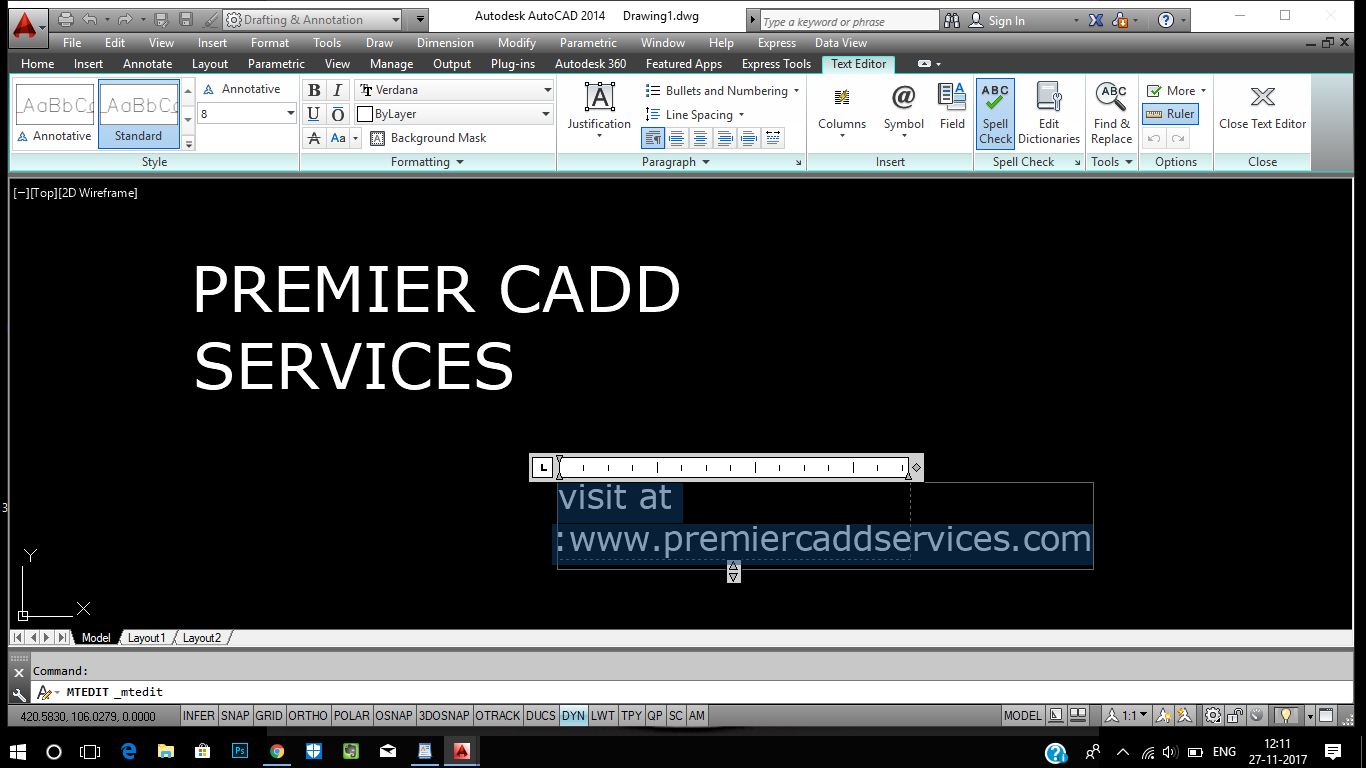Open the Express Tools ribbon tab
Screen dimensions: 1366x768
(776, 63)
